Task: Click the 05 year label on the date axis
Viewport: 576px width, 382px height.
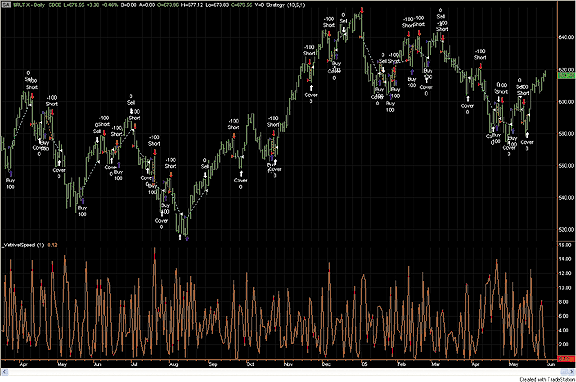Action: pyautogui.click(x=364, y=364)
